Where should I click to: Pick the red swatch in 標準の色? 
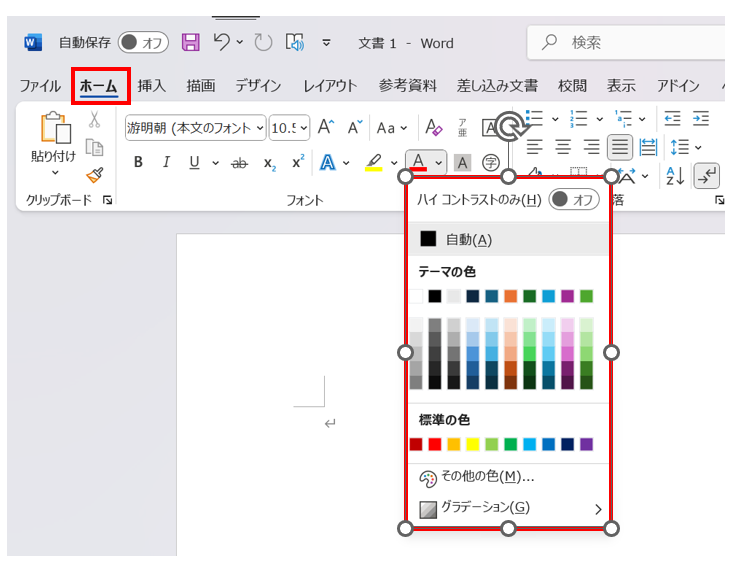pyautogui.click(x=435, y=444)
